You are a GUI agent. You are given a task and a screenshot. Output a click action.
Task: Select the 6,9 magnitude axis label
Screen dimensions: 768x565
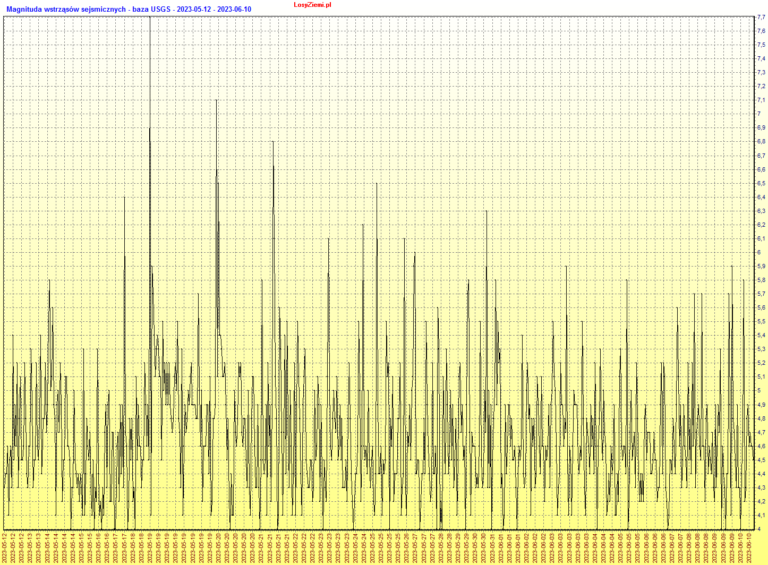pos(761,128)
